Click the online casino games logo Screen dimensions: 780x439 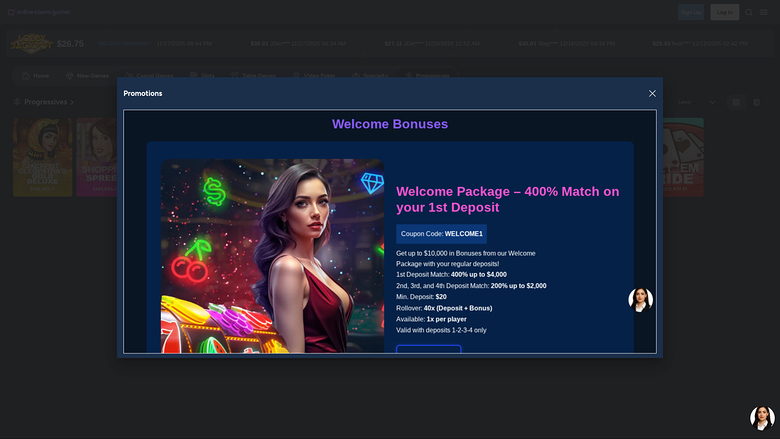point(39,12)
